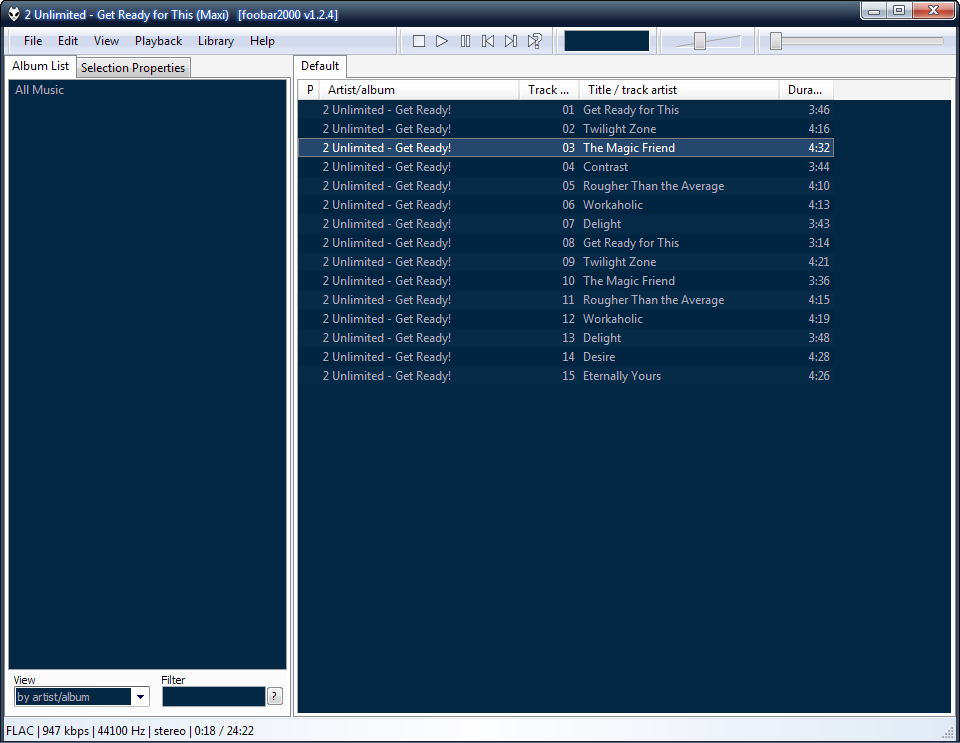
Task: Select track 07 Delight
Action: [x=566, y=224]
